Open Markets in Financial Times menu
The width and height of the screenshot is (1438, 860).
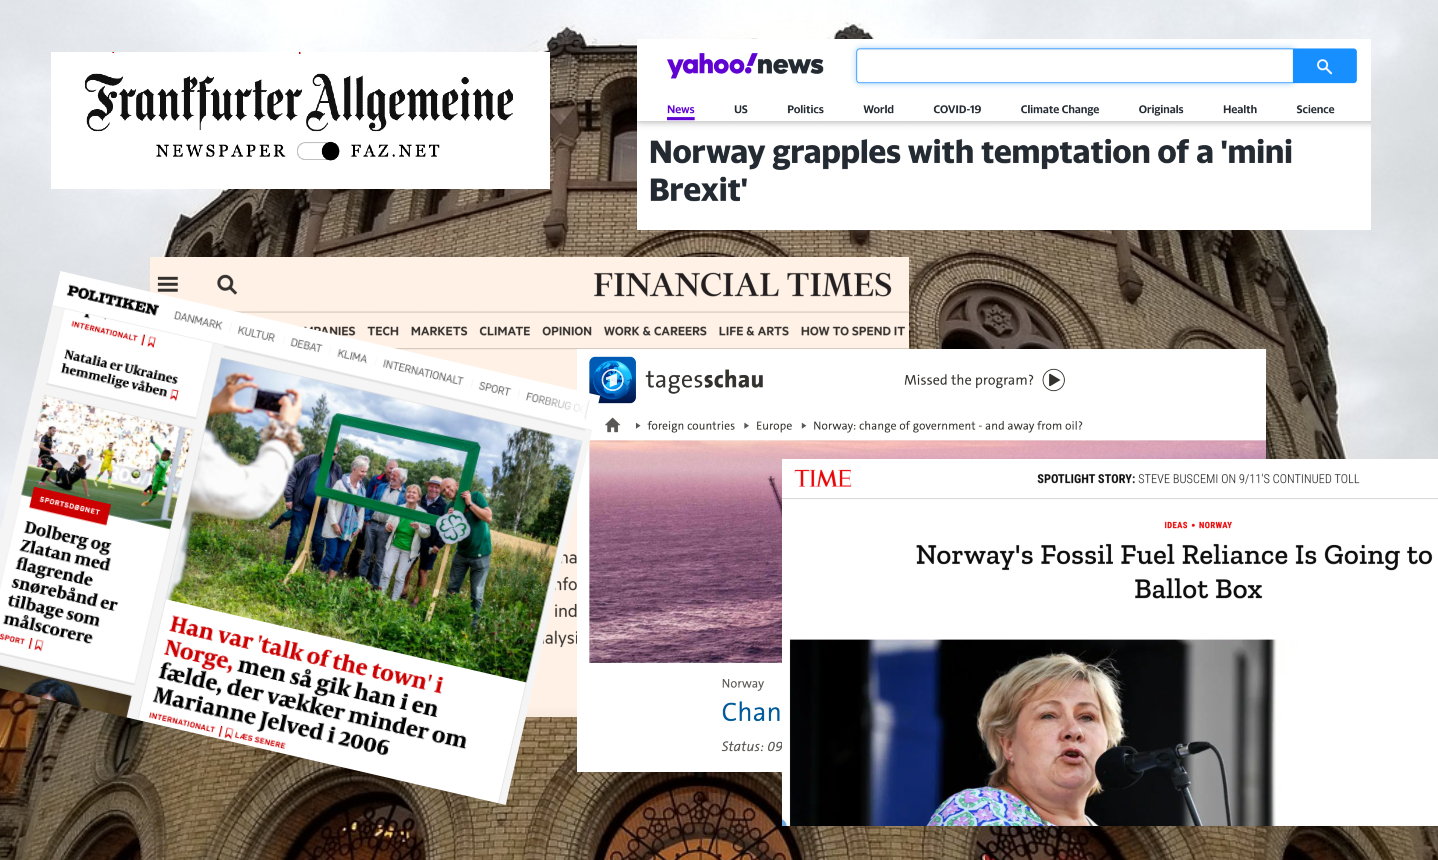439,331
